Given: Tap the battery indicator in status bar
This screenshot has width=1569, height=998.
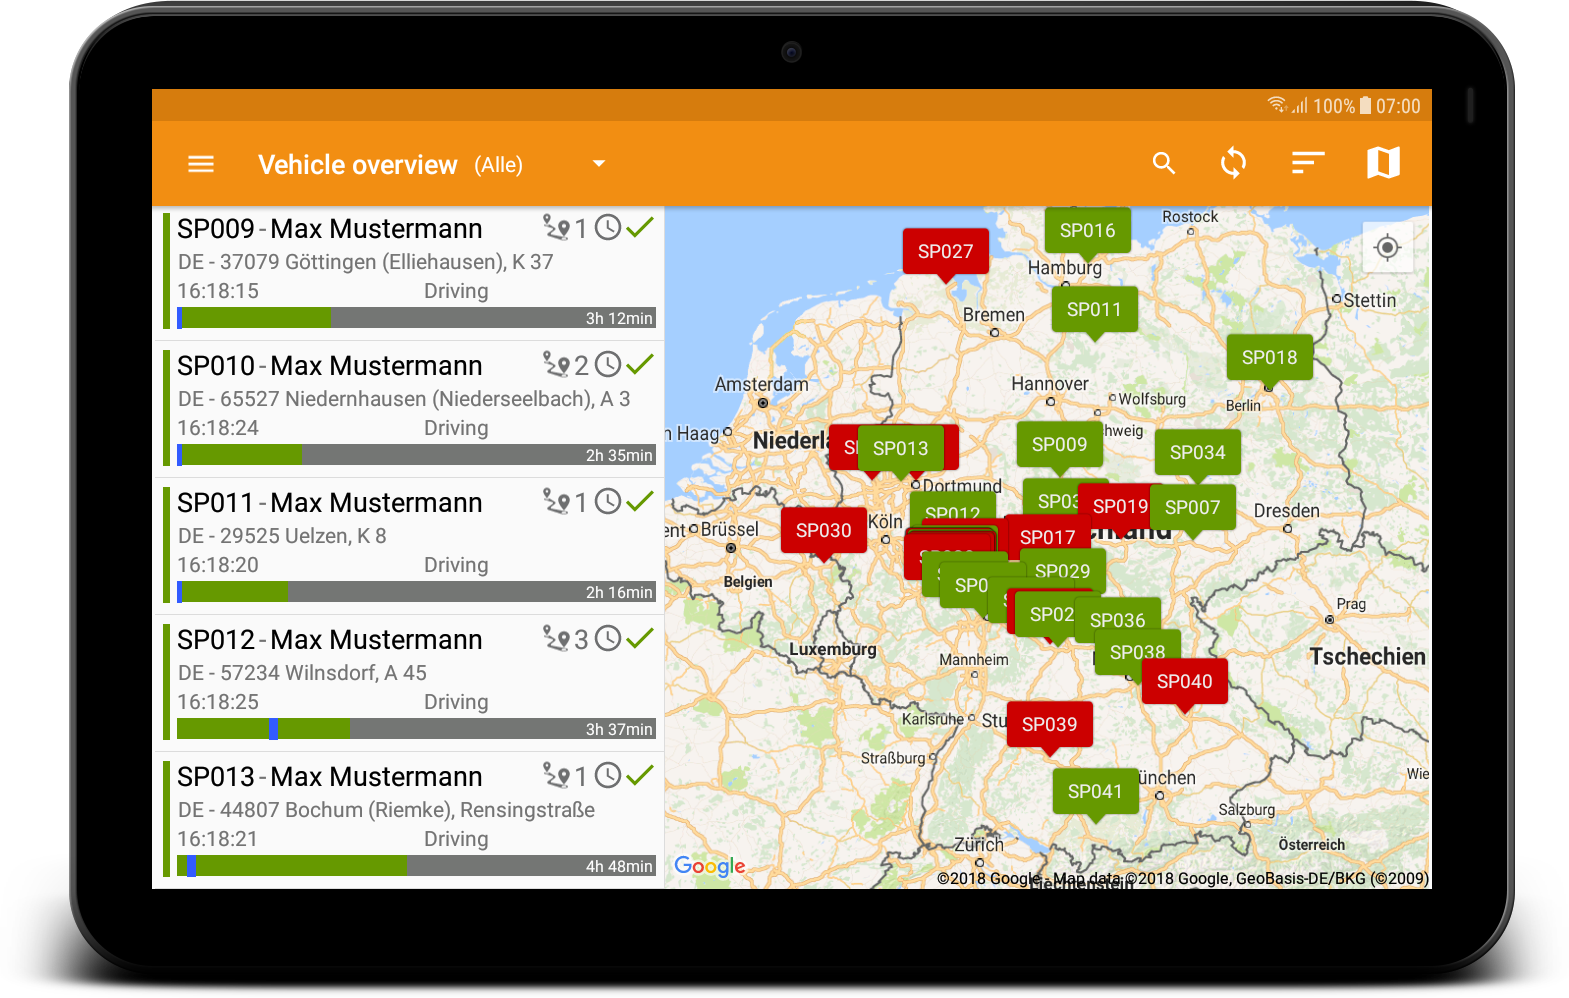Looking at the screenshot, I should coord(1365,106).
